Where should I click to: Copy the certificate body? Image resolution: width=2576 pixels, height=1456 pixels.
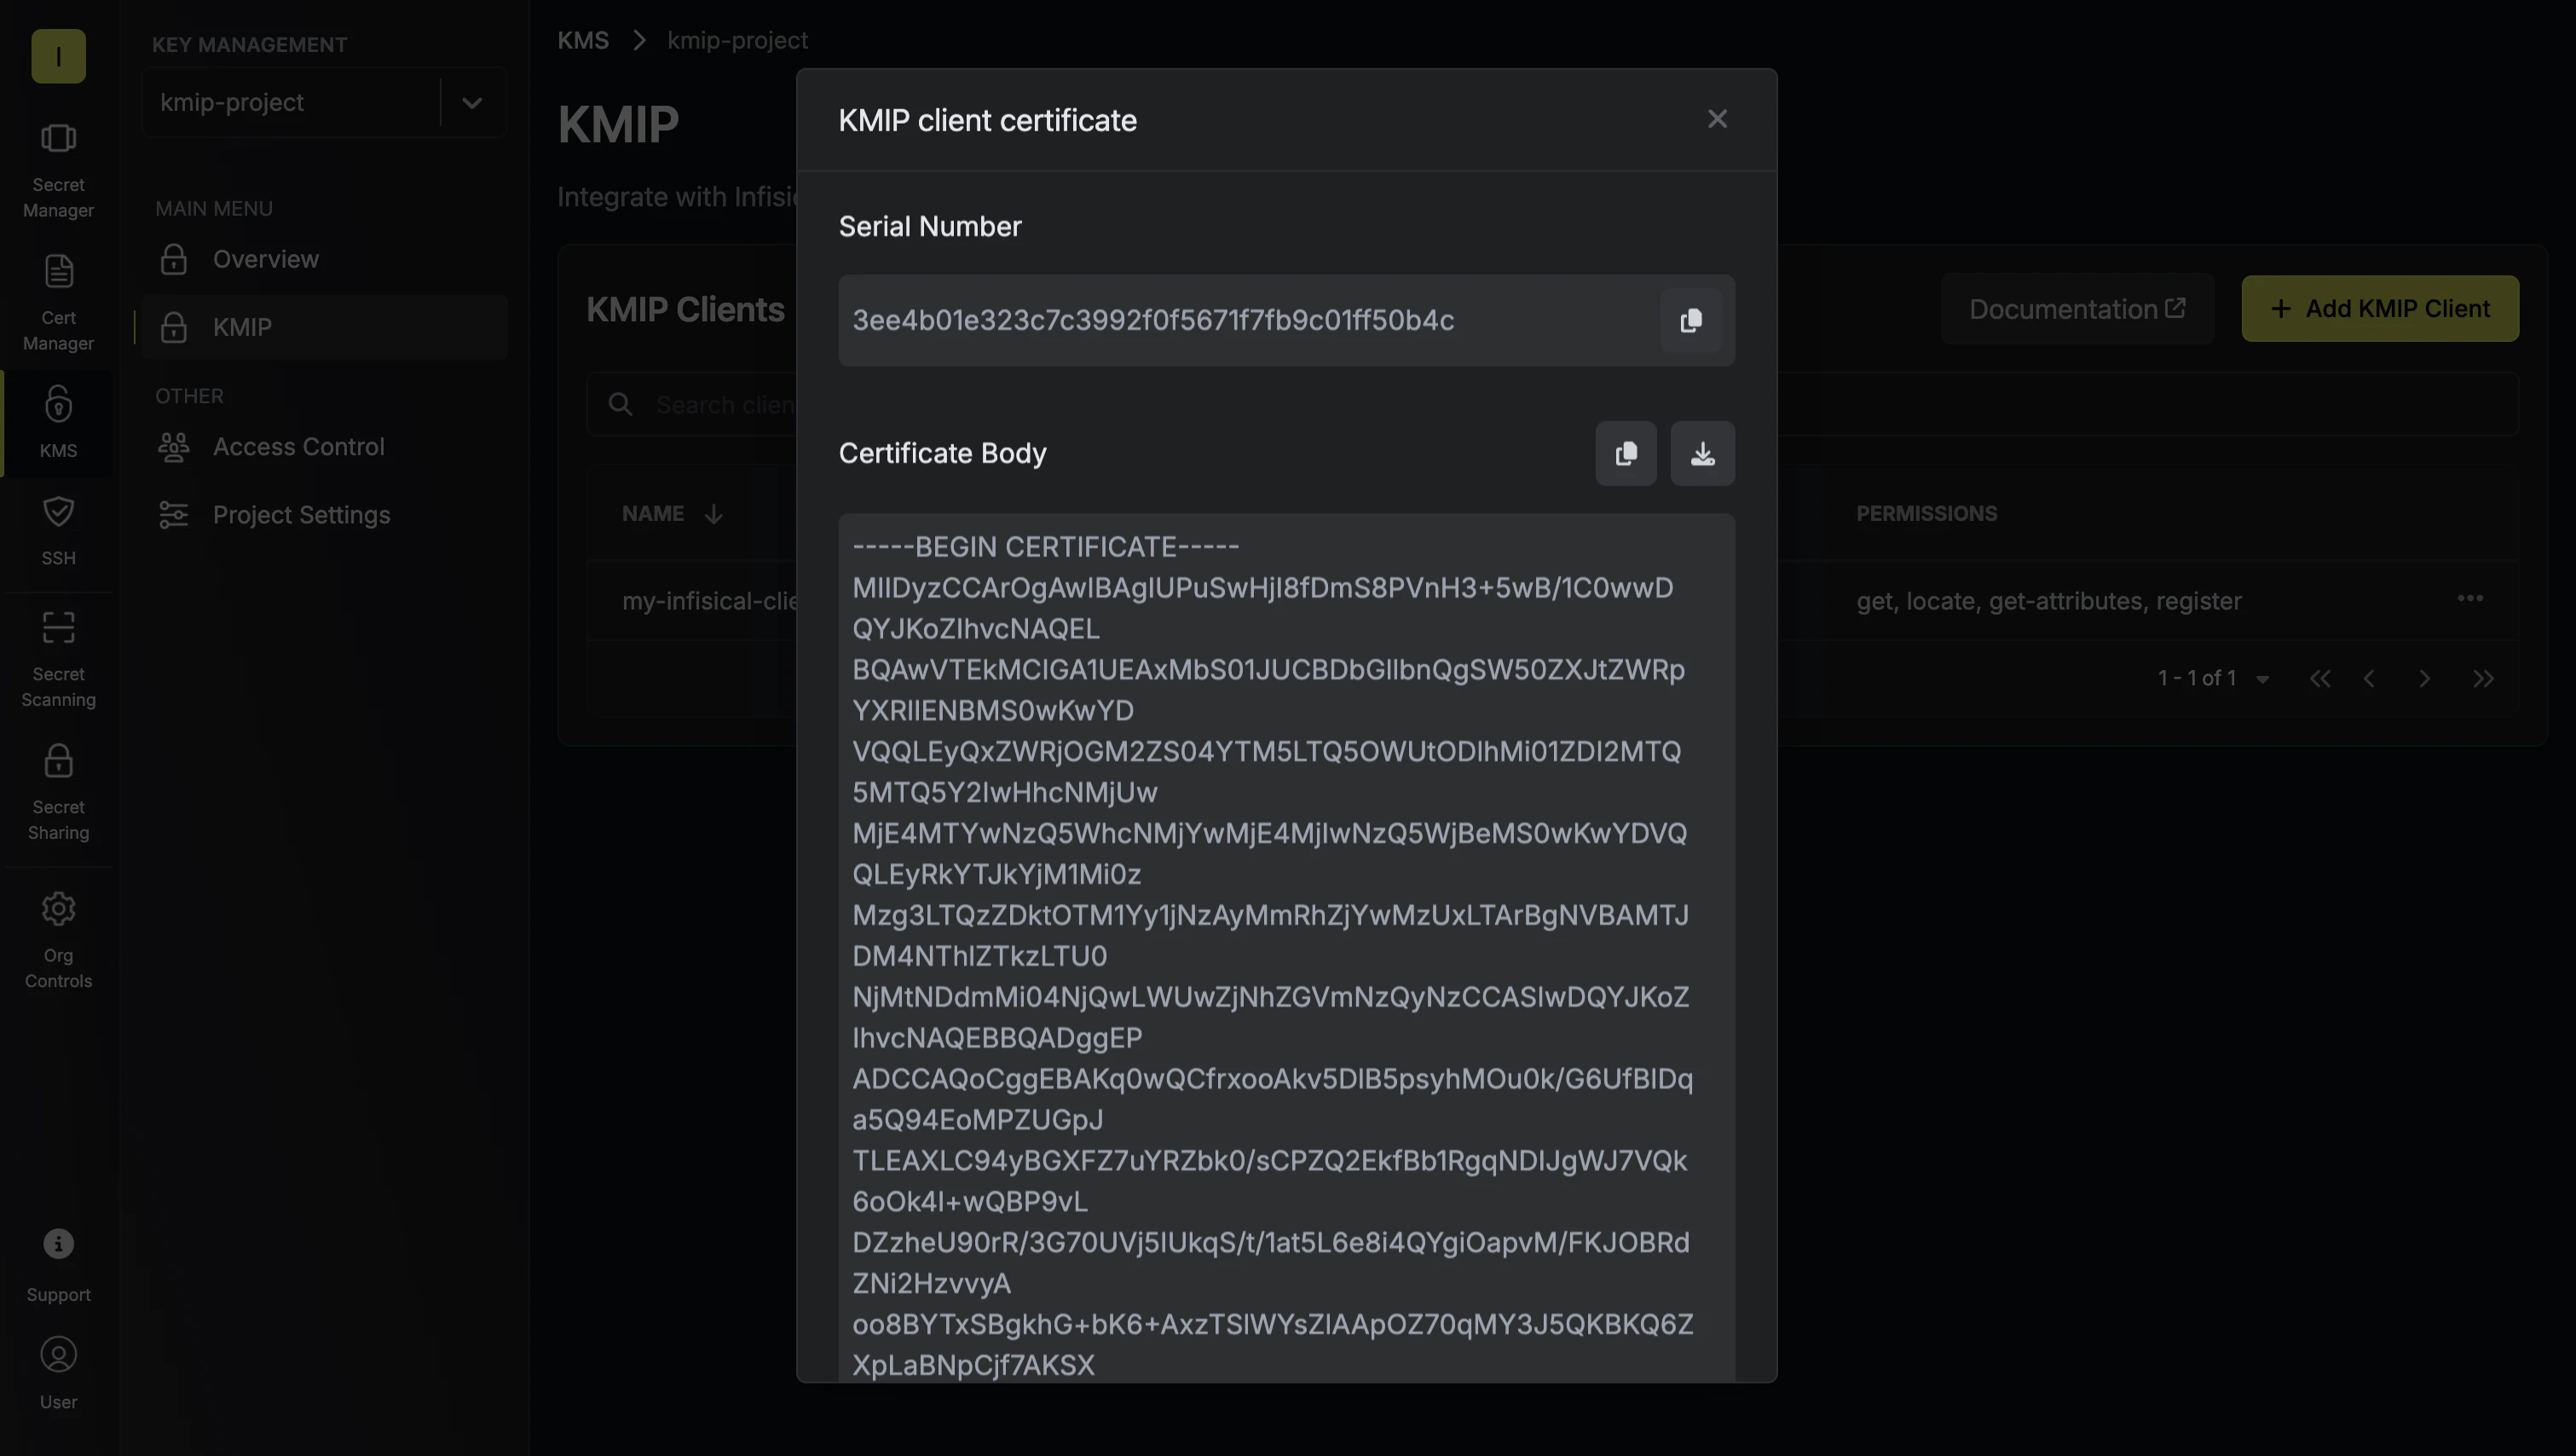coord(1626,454)
